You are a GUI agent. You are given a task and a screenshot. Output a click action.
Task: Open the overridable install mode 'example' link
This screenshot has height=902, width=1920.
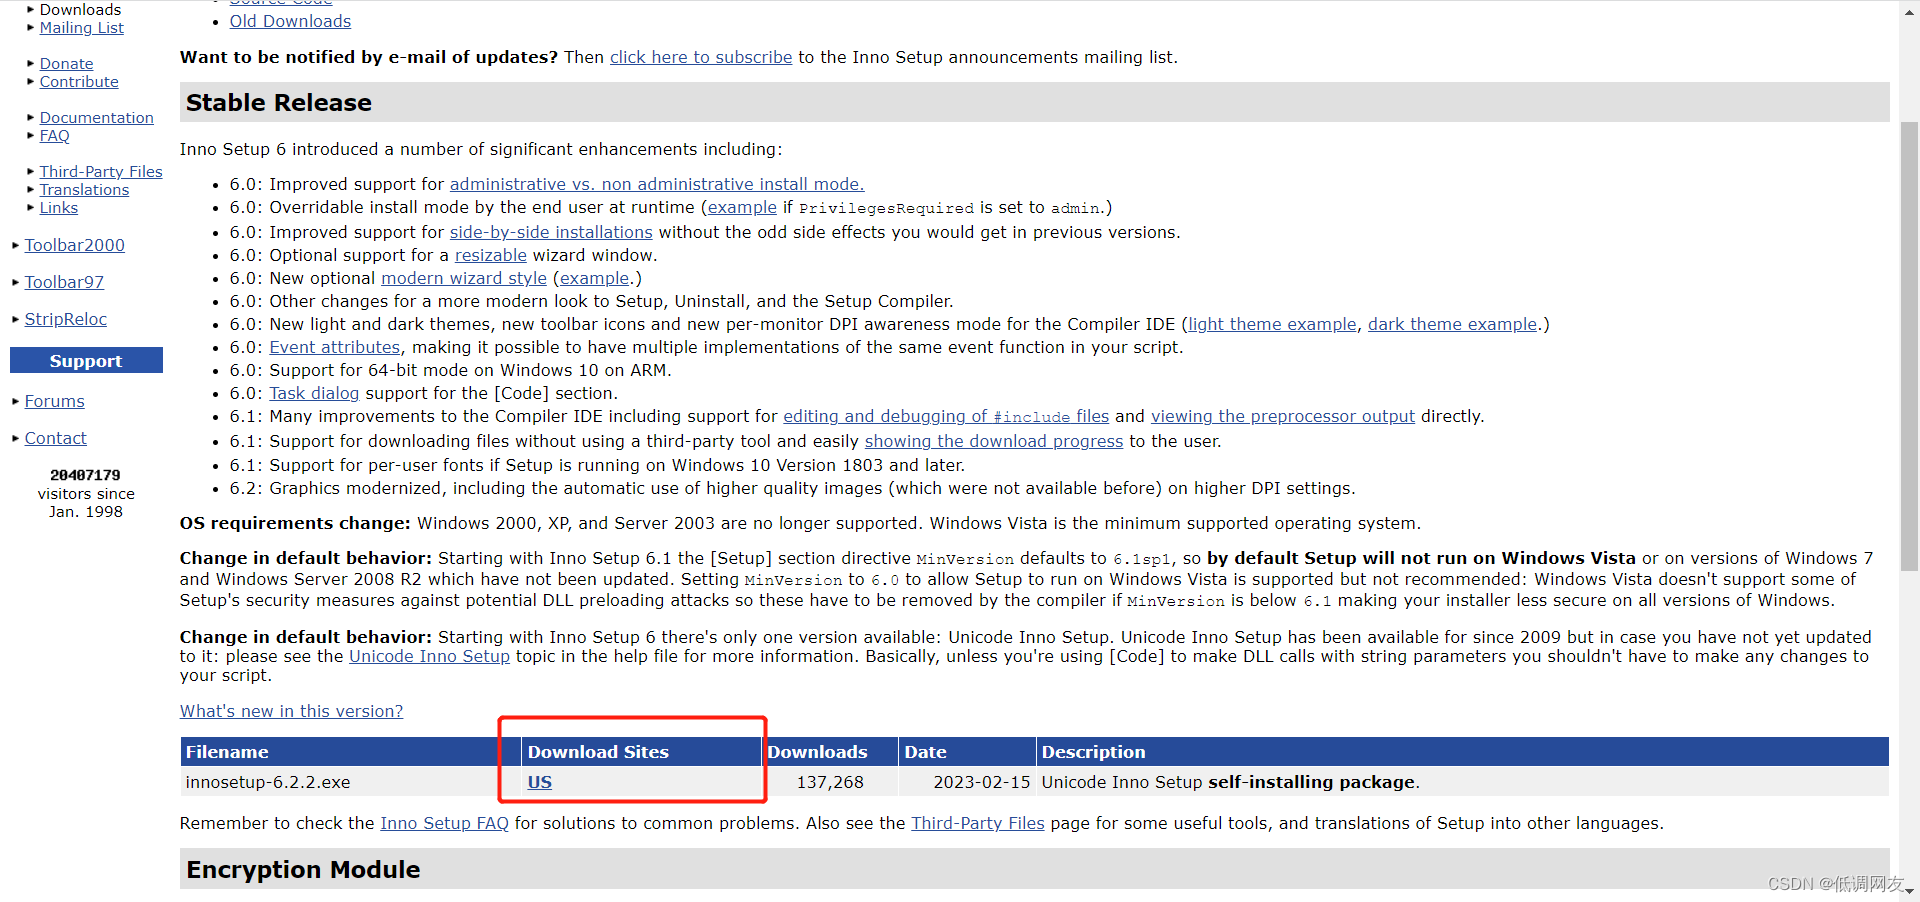click(742, 207)
